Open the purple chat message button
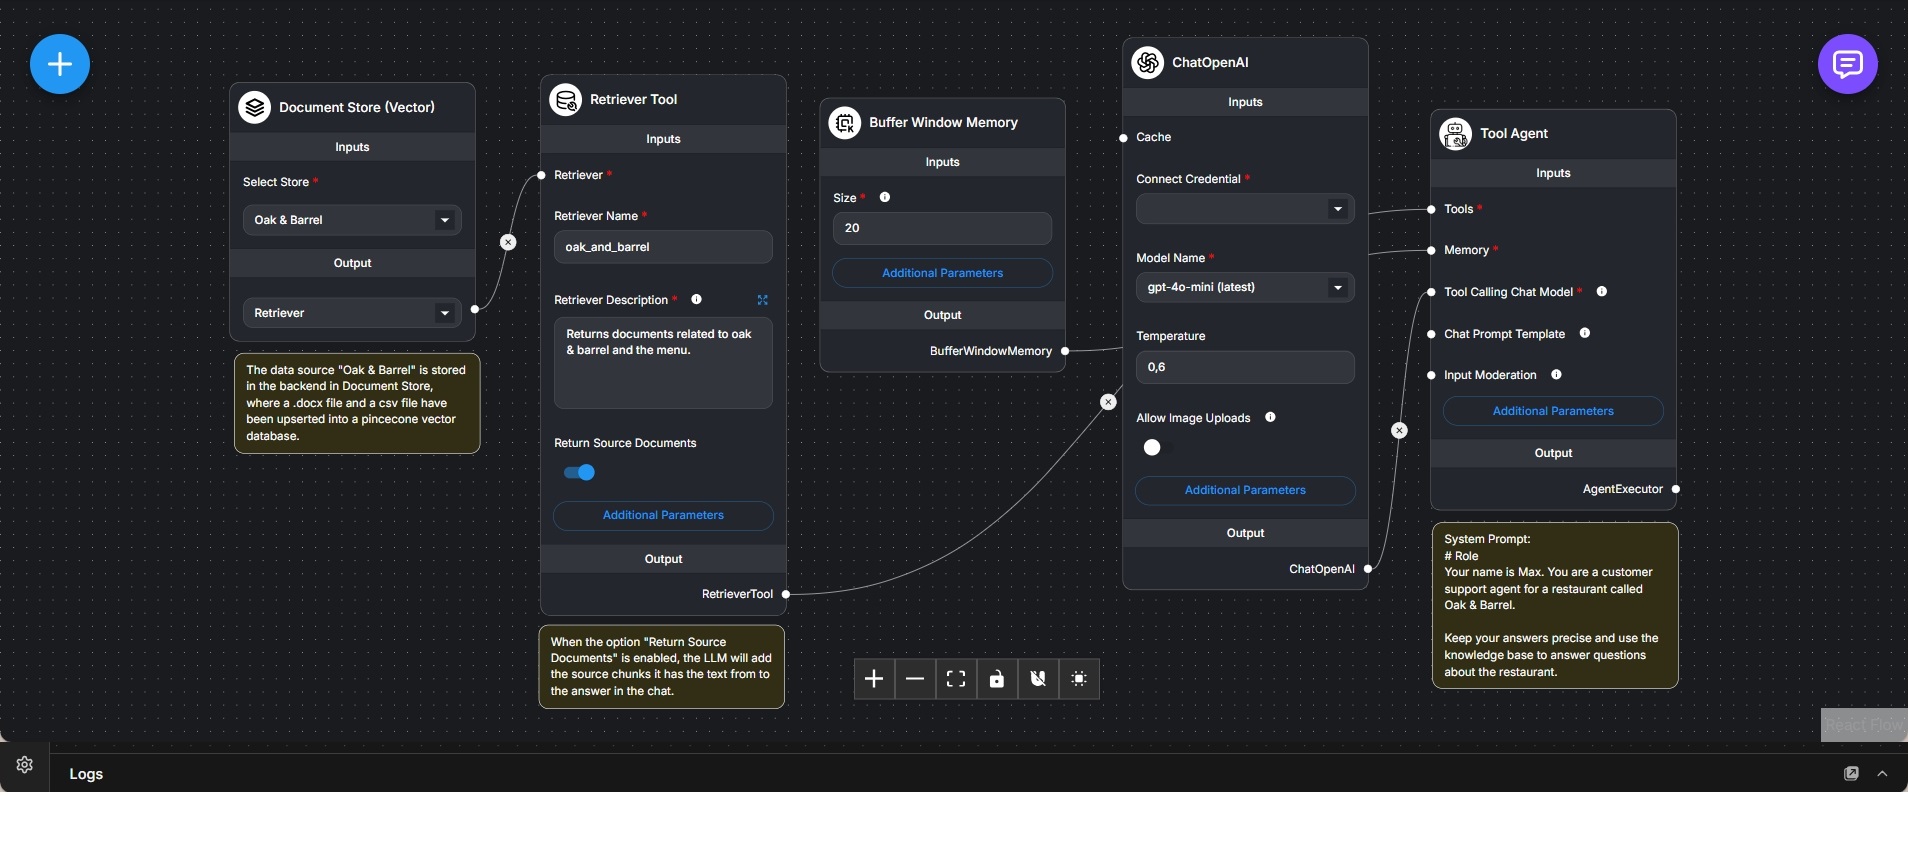The height and width of the screenshot is (842, 1908). 1846,64
